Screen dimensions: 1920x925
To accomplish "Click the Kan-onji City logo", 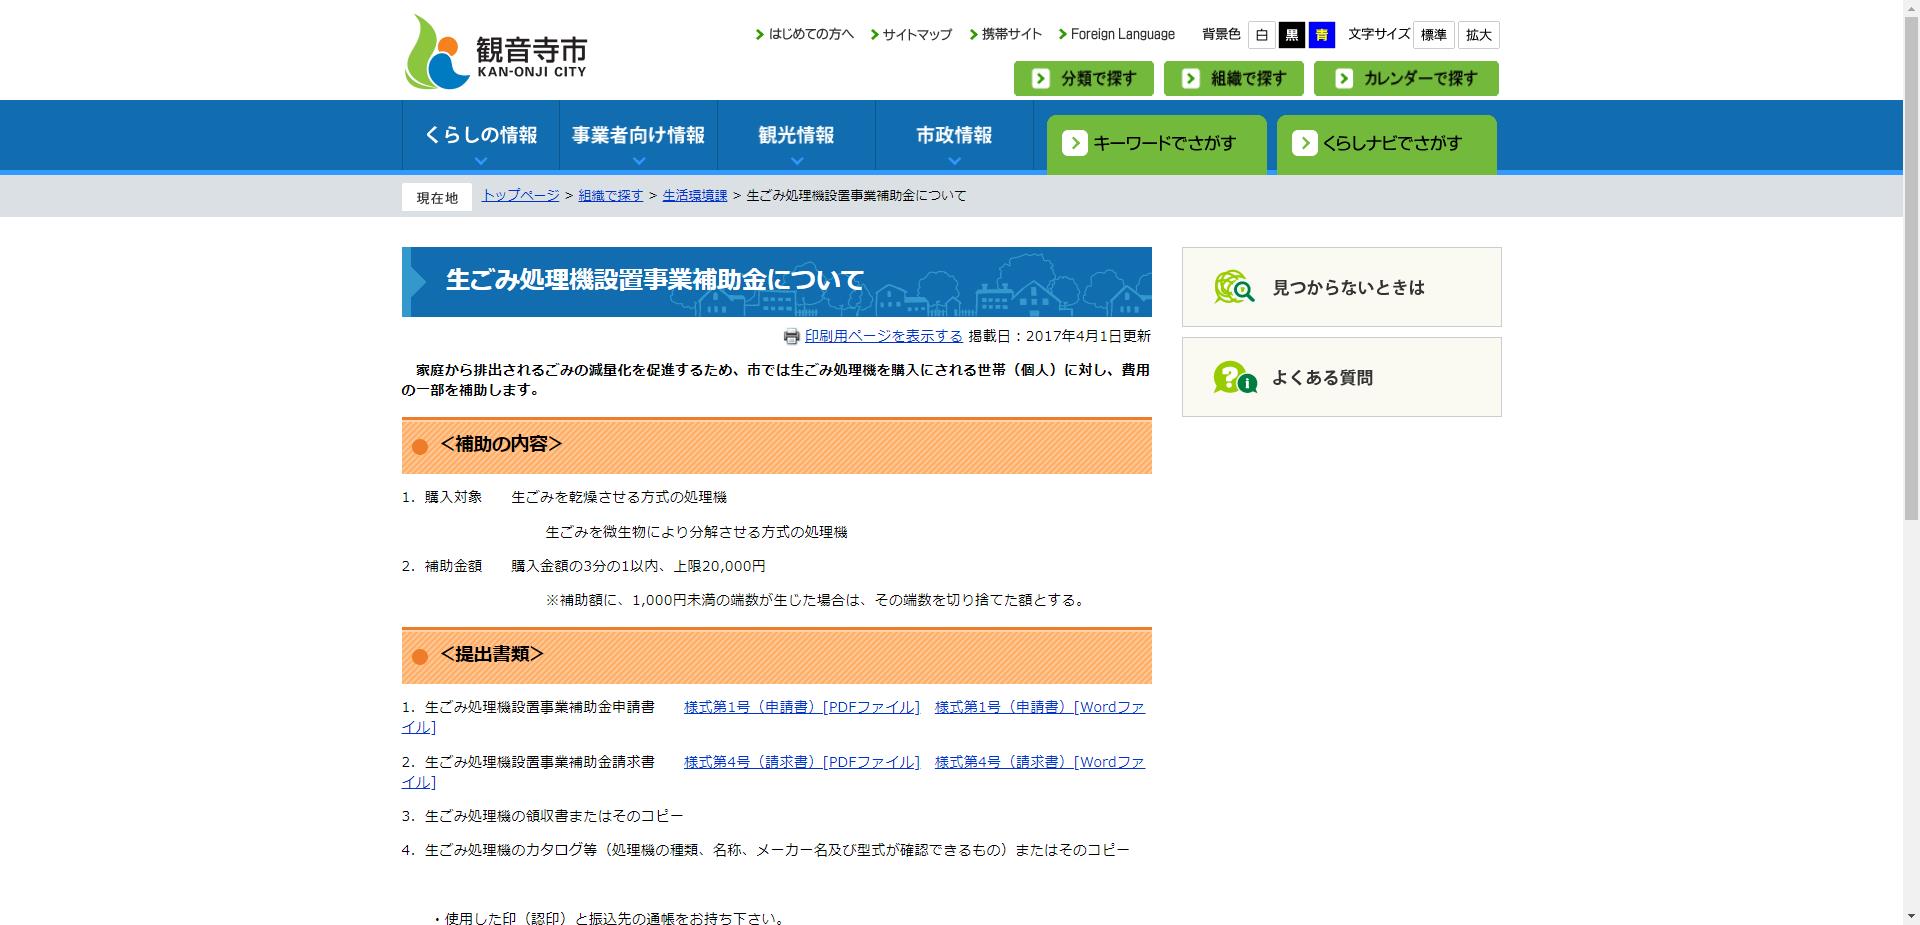I will pos(495,49).
